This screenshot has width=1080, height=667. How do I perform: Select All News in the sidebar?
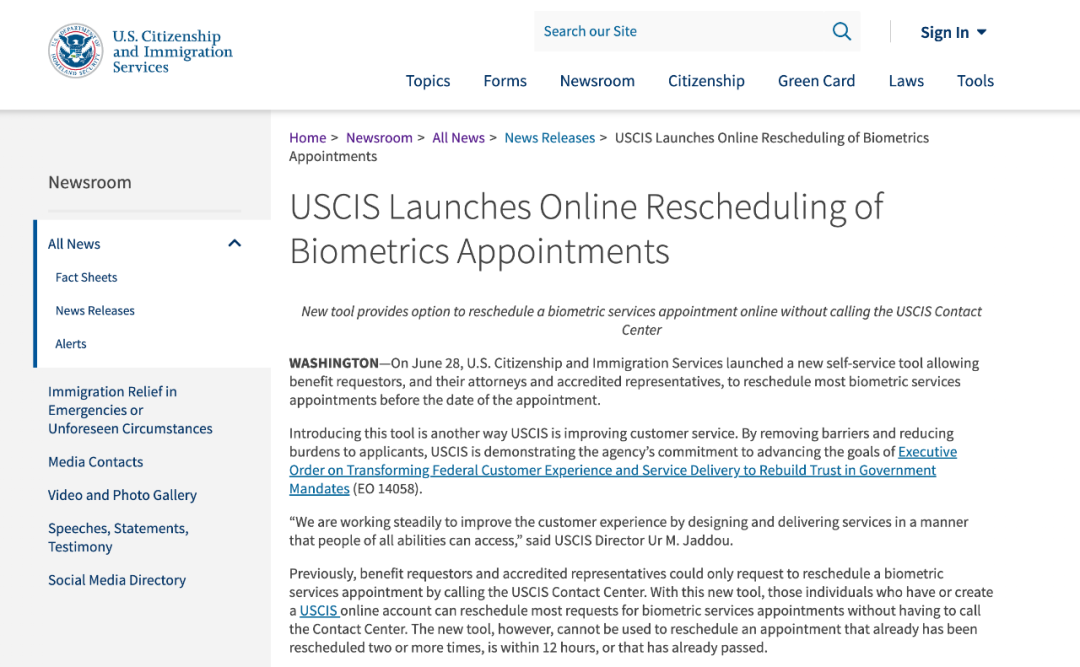tap(74, 244)
